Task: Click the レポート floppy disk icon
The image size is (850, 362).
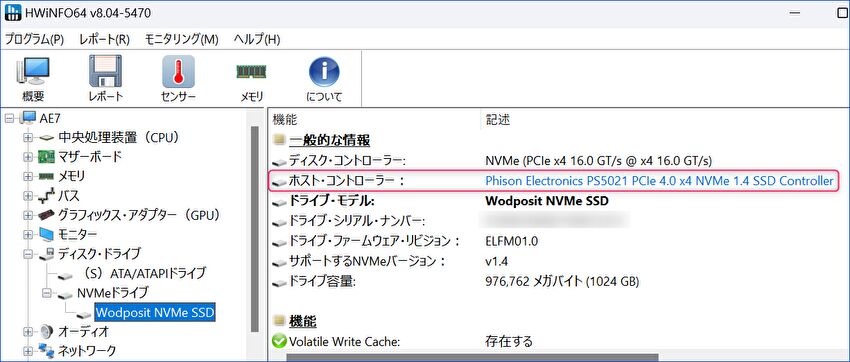Action: (x=105, y=72)
